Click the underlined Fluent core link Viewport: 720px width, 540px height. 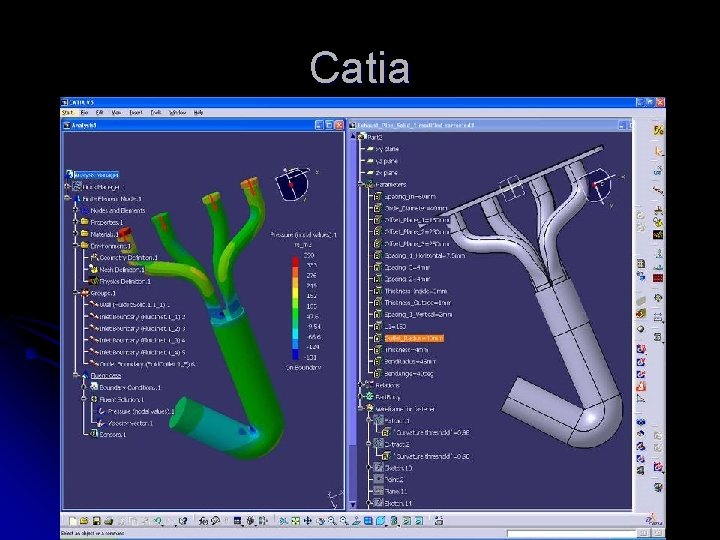coord(106,376)
